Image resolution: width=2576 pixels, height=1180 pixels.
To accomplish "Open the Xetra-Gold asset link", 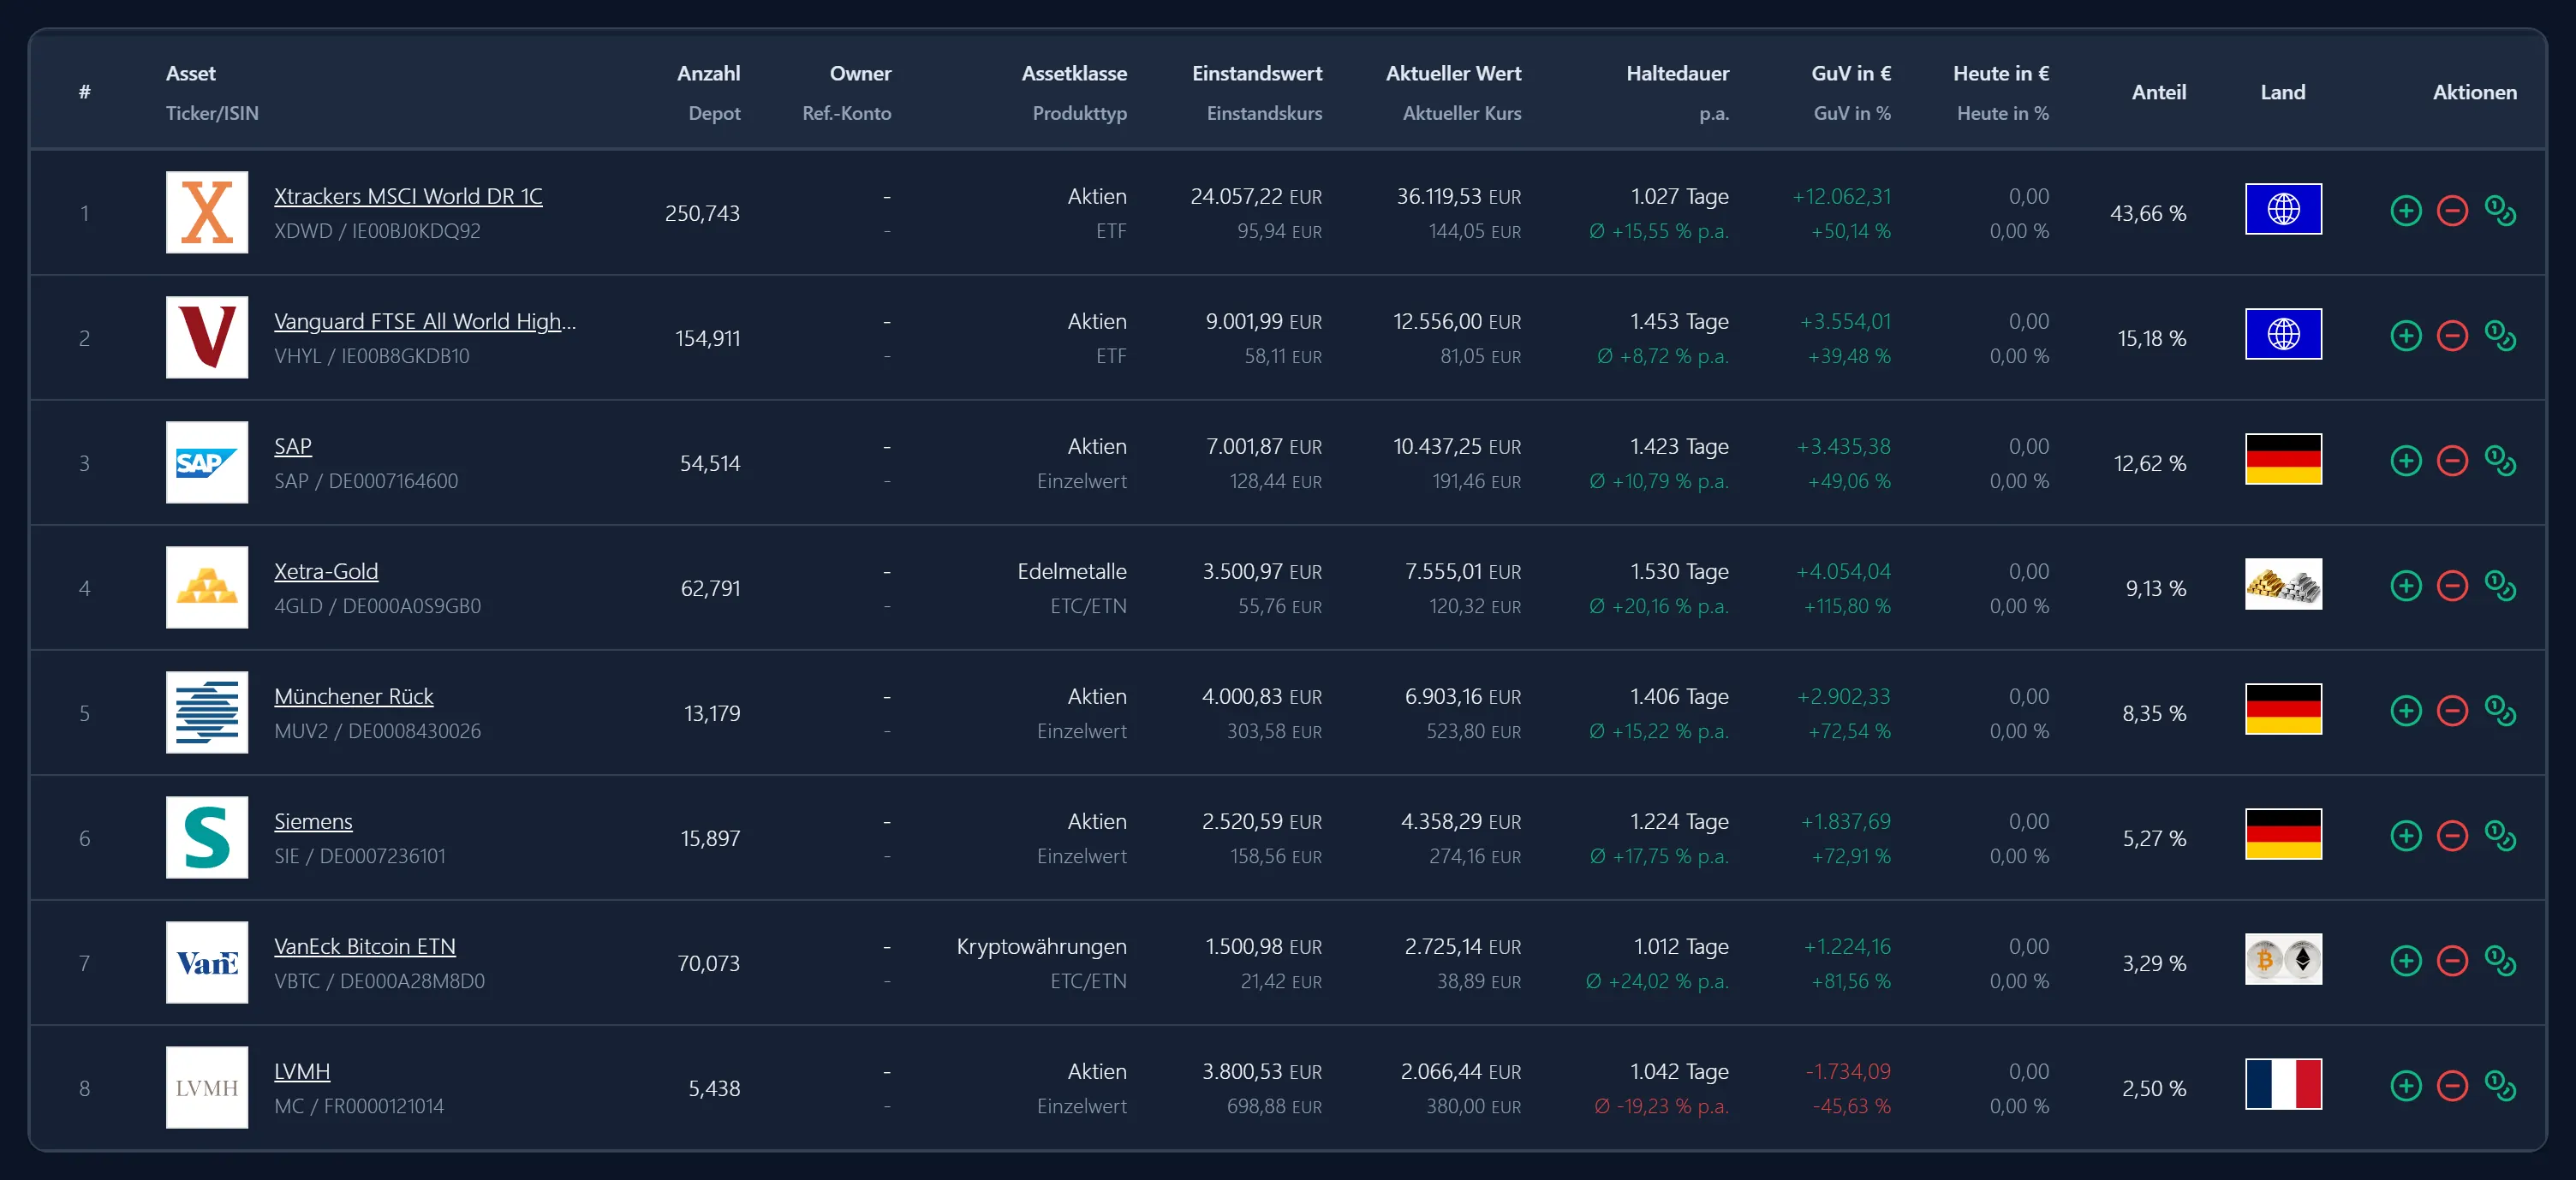I will tap(326, 571).
